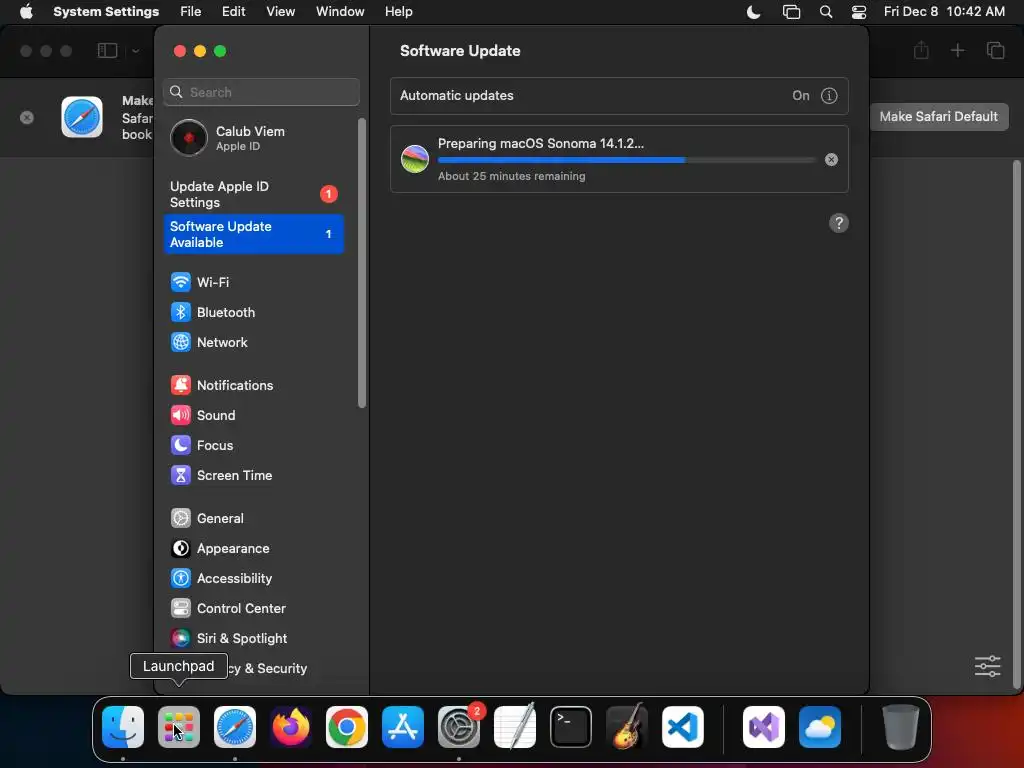Screen dimensions: 1024x768
Task: Click 'About 25 minutes remaining' text
Action: (511, 176)
